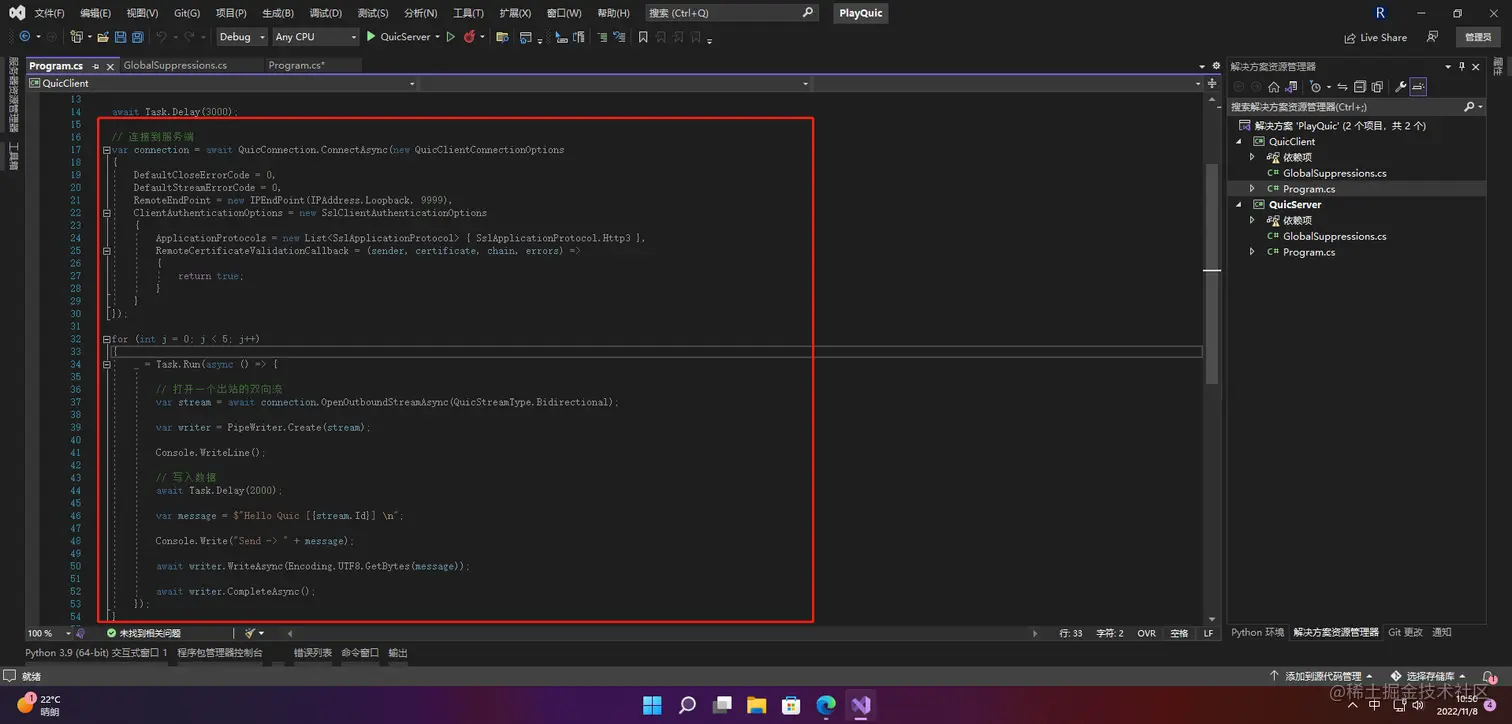
Task: Collapse the QuicClient project node
Action: 1239,142
